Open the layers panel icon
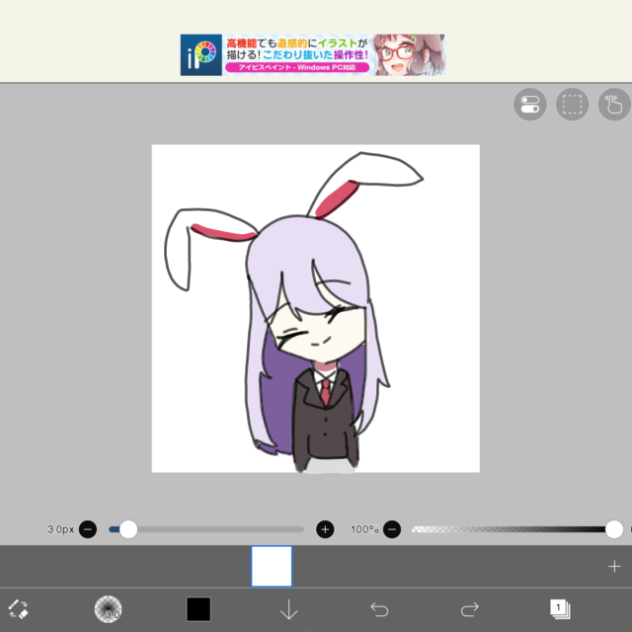The height and width of the screenshot is (632, 632). click(560, 609)
